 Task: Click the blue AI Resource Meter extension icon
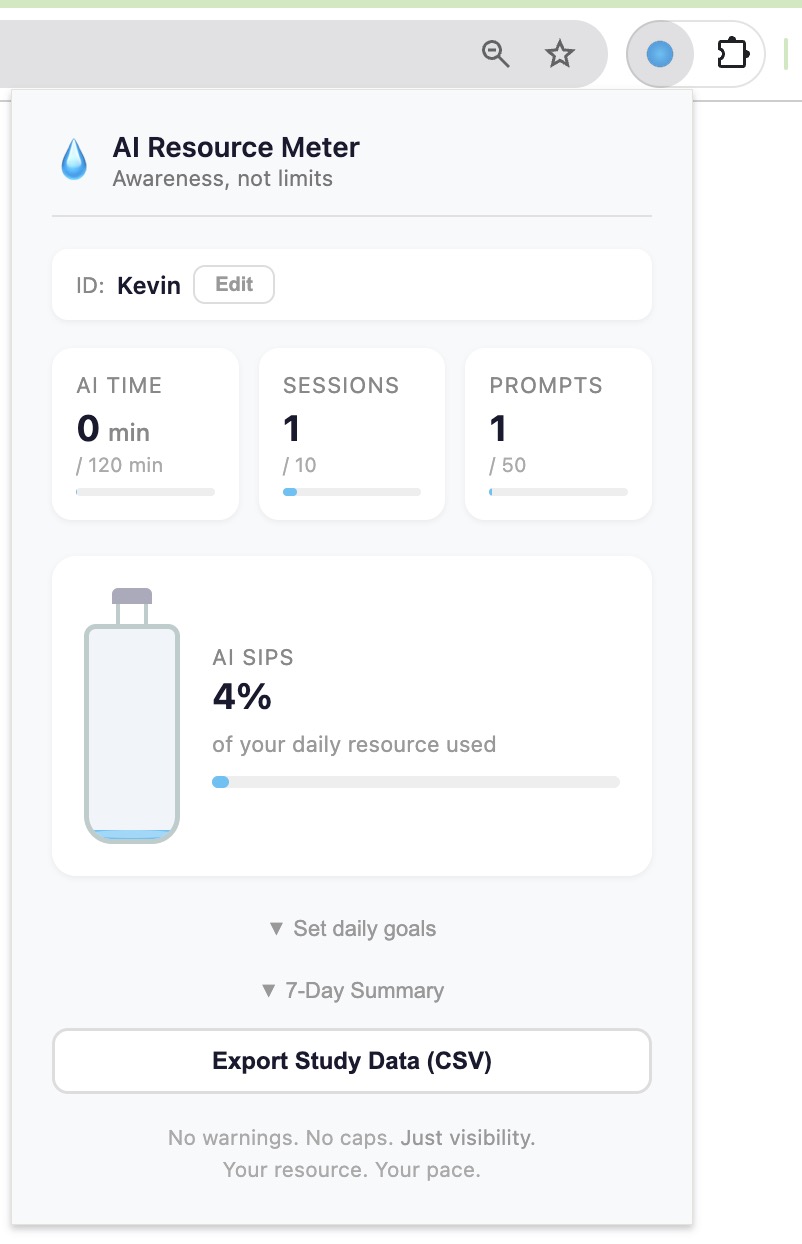pyautogui.click(x=659, y=54)
